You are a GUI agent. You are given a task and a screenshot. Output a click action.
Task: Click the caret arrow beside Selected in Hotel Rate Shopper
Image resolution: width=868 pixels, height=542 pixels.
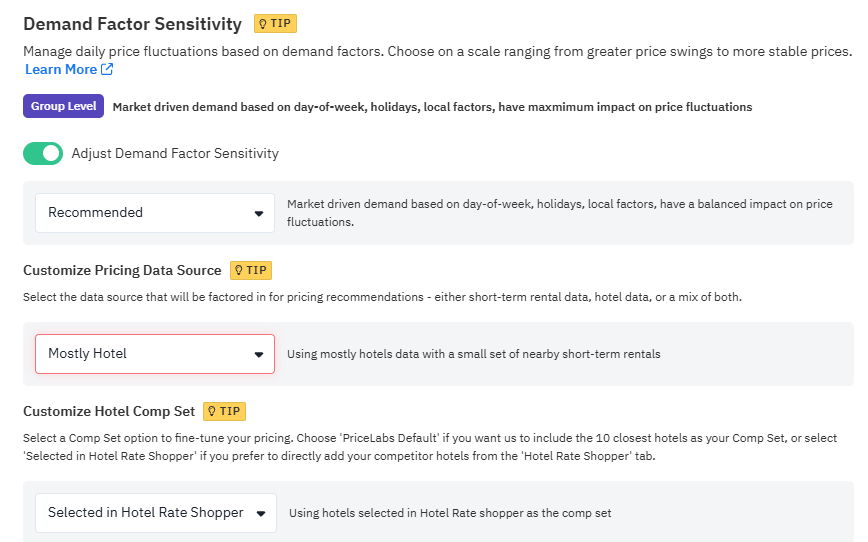point(261,513)
